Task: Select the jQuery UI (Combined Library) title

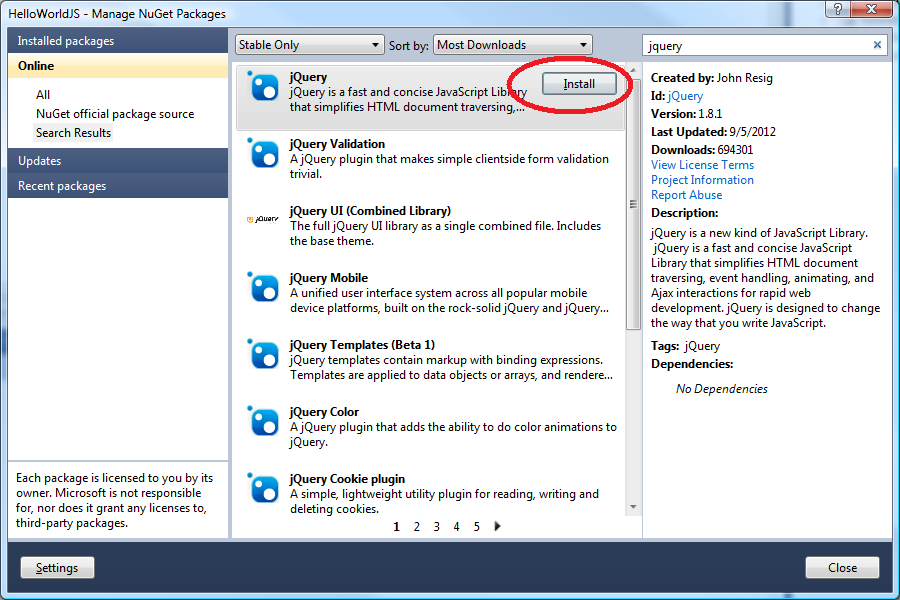Action: pos(370,211)
